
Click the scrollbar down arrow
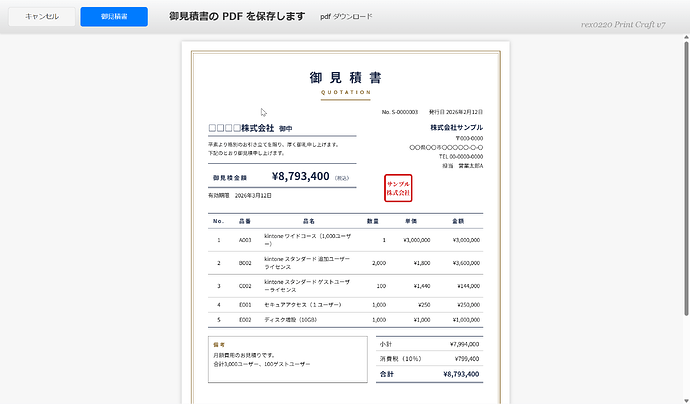pyautogui.click(x=686, y=400)
